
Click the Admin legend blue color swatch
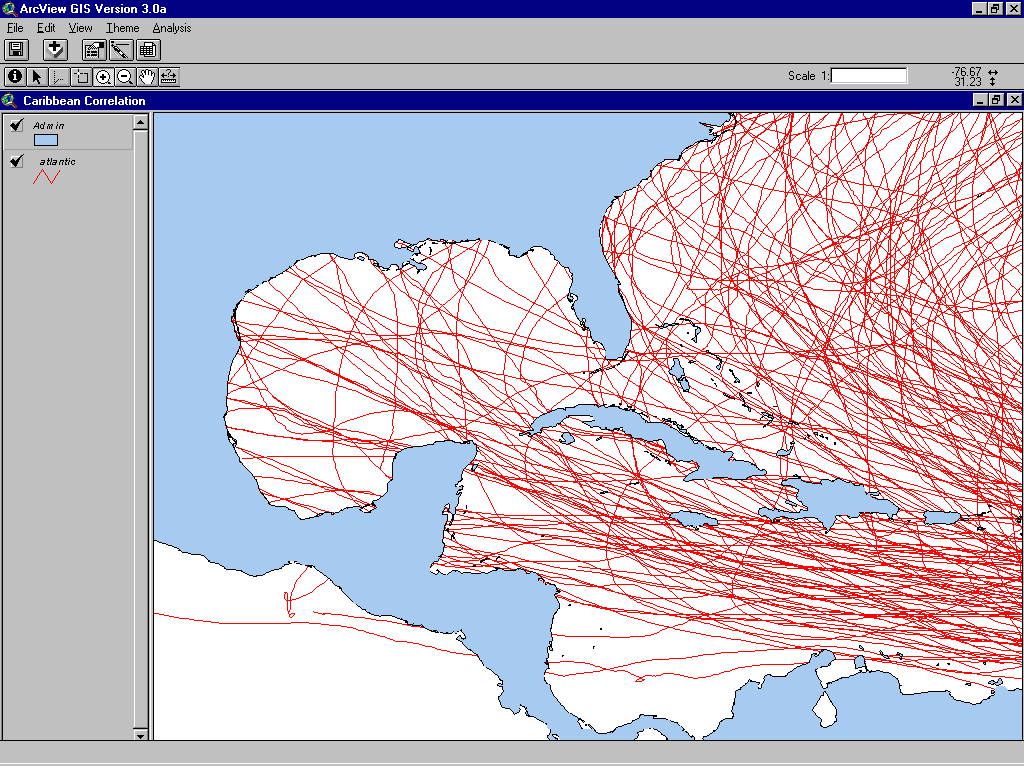[46, 140]
